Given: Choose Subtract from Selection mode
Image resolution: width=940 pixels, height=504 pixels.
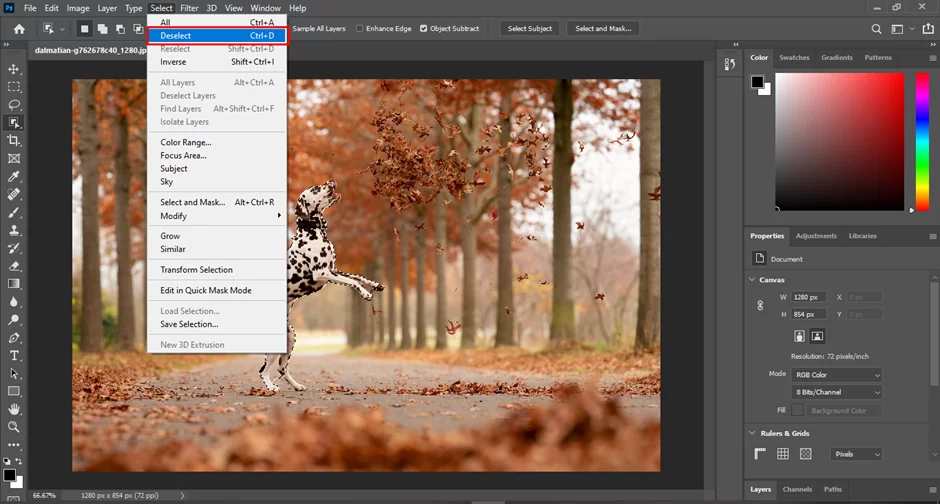Looking at the screenshot, I should pyautogui.click(x=120, y=29).
